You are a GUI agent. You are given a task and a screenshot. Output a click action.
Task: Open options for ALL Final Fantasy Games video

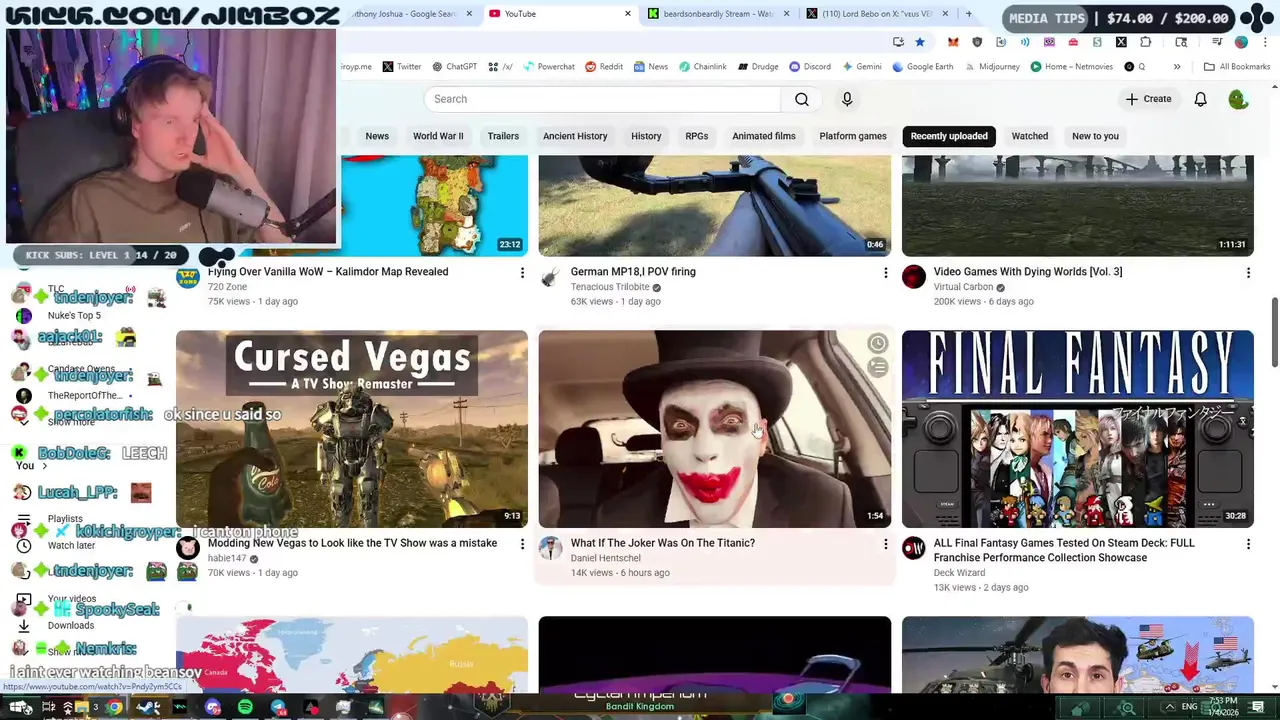pyautogui.click(x=1248, y=544)
